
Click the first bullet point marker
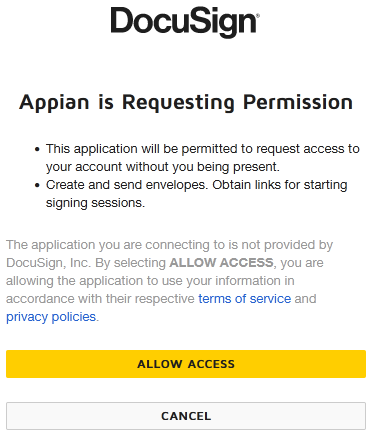[x=37, y=149]
